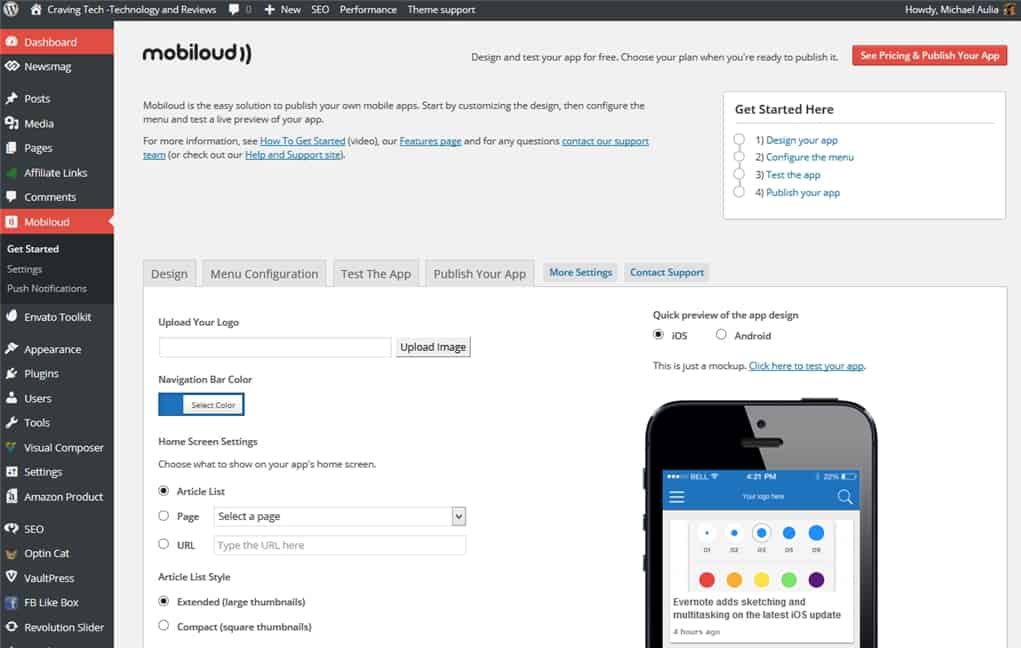Click the logo URL input field

[275, 346]
